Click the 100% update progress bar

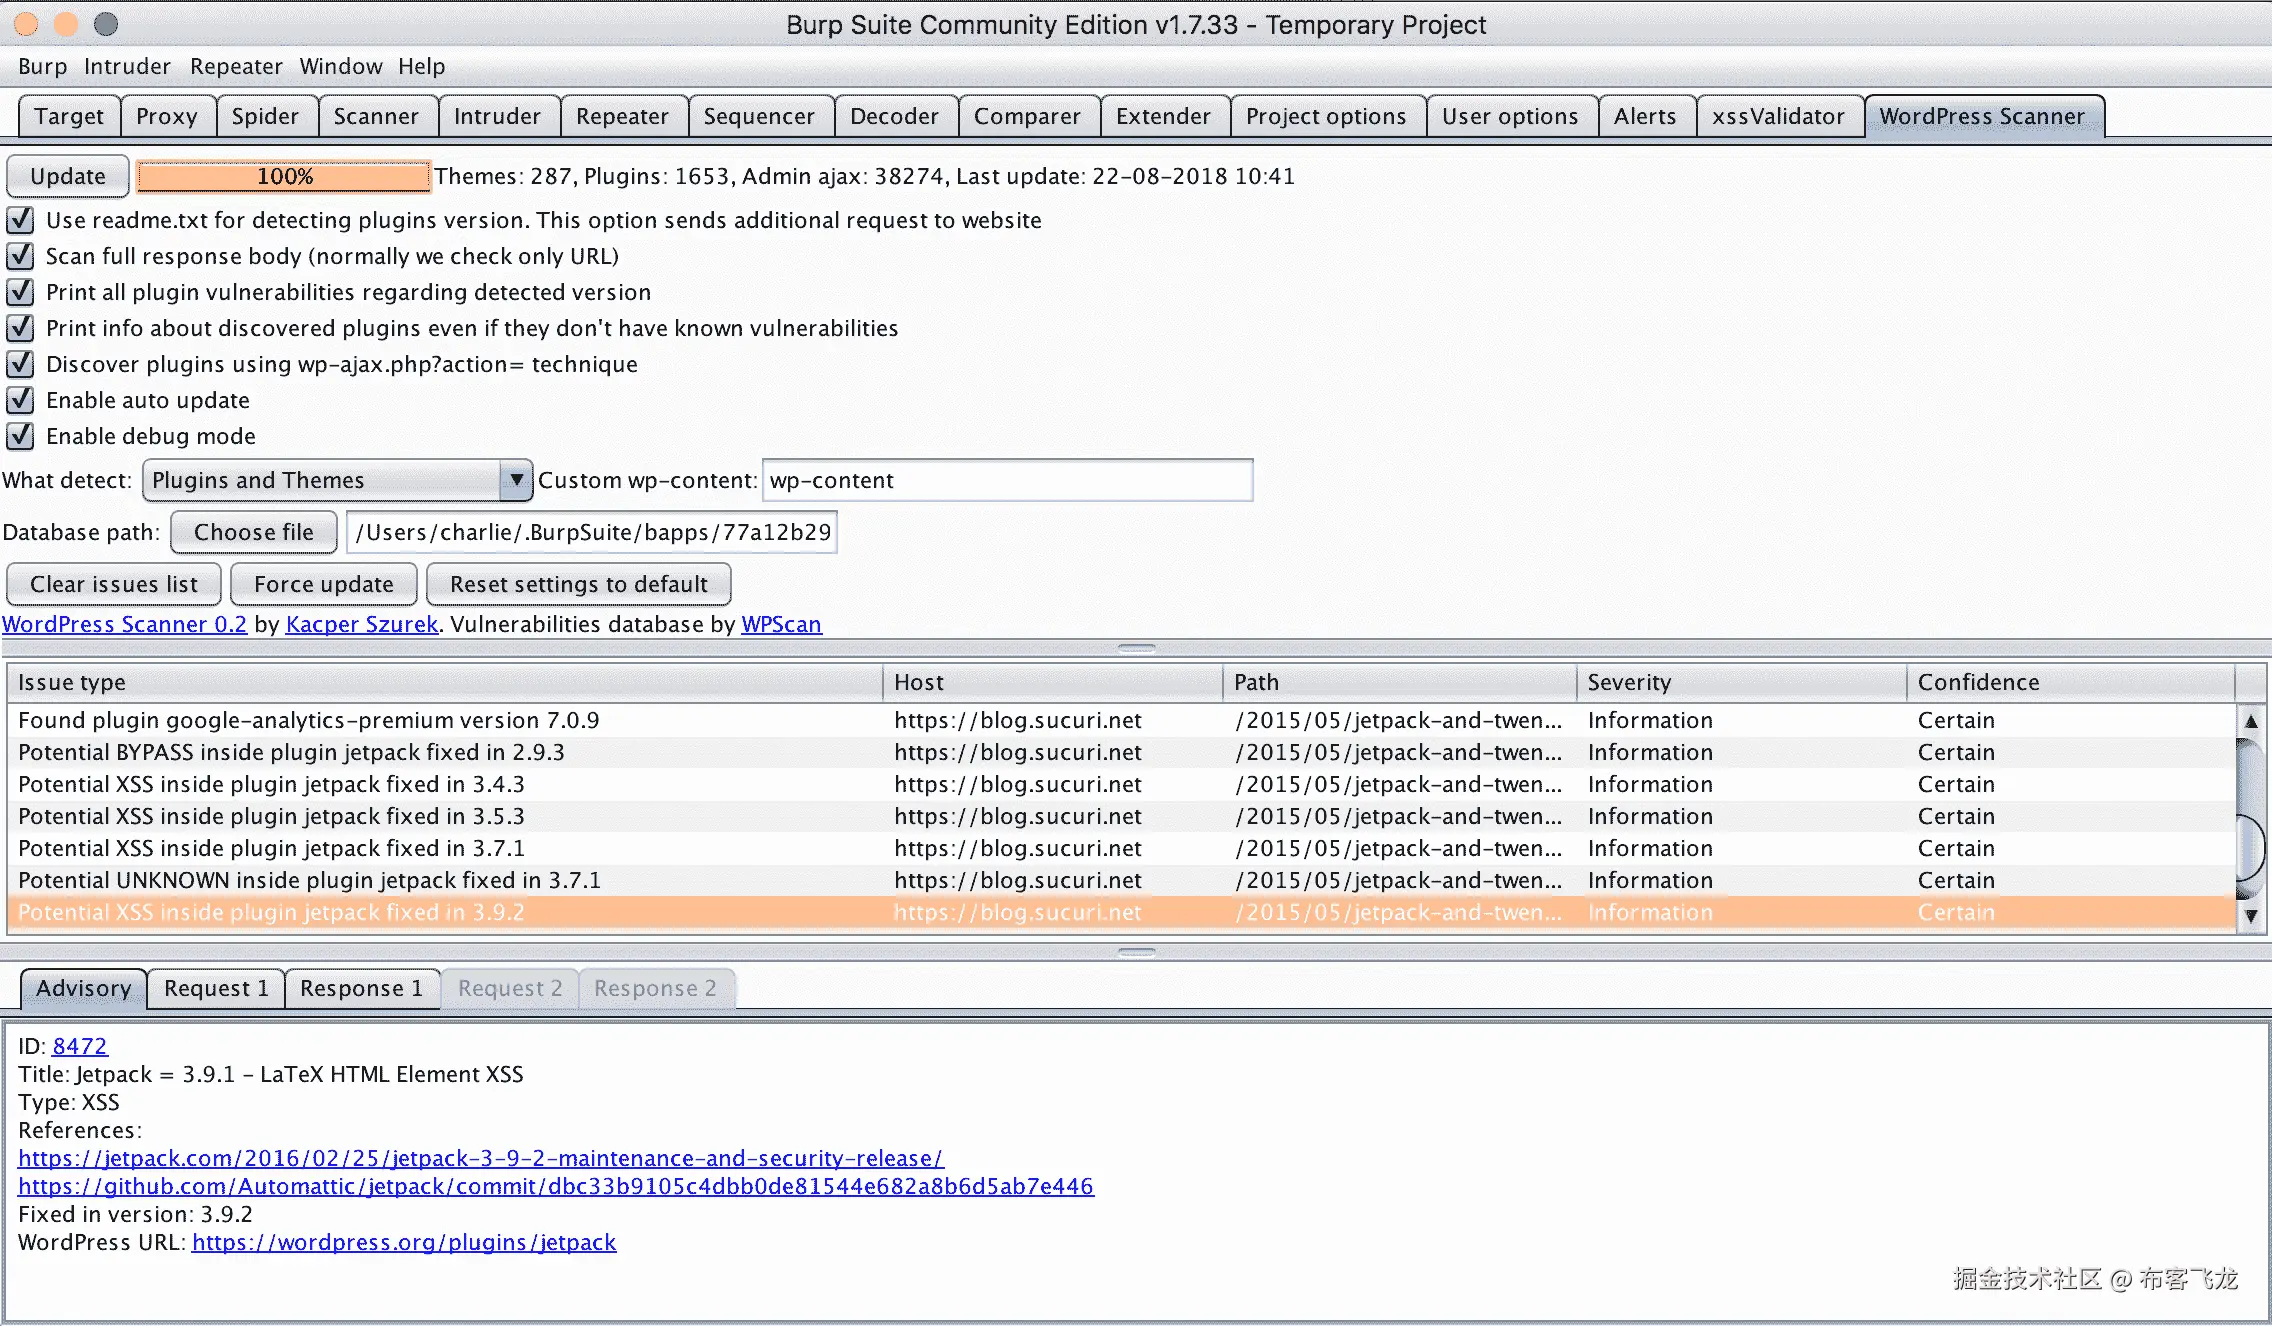pos(284,176)
